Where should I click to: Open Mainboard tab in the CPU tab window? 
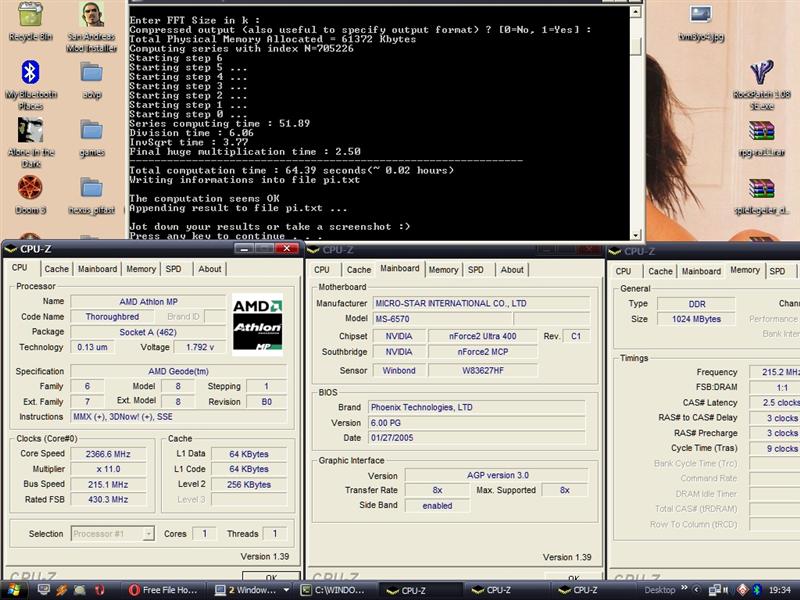97,269
